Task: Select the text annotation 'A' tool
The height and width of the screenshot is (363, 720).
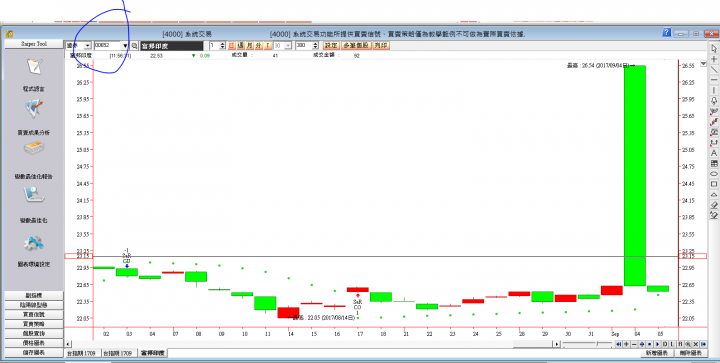Action: click(714, 153)
